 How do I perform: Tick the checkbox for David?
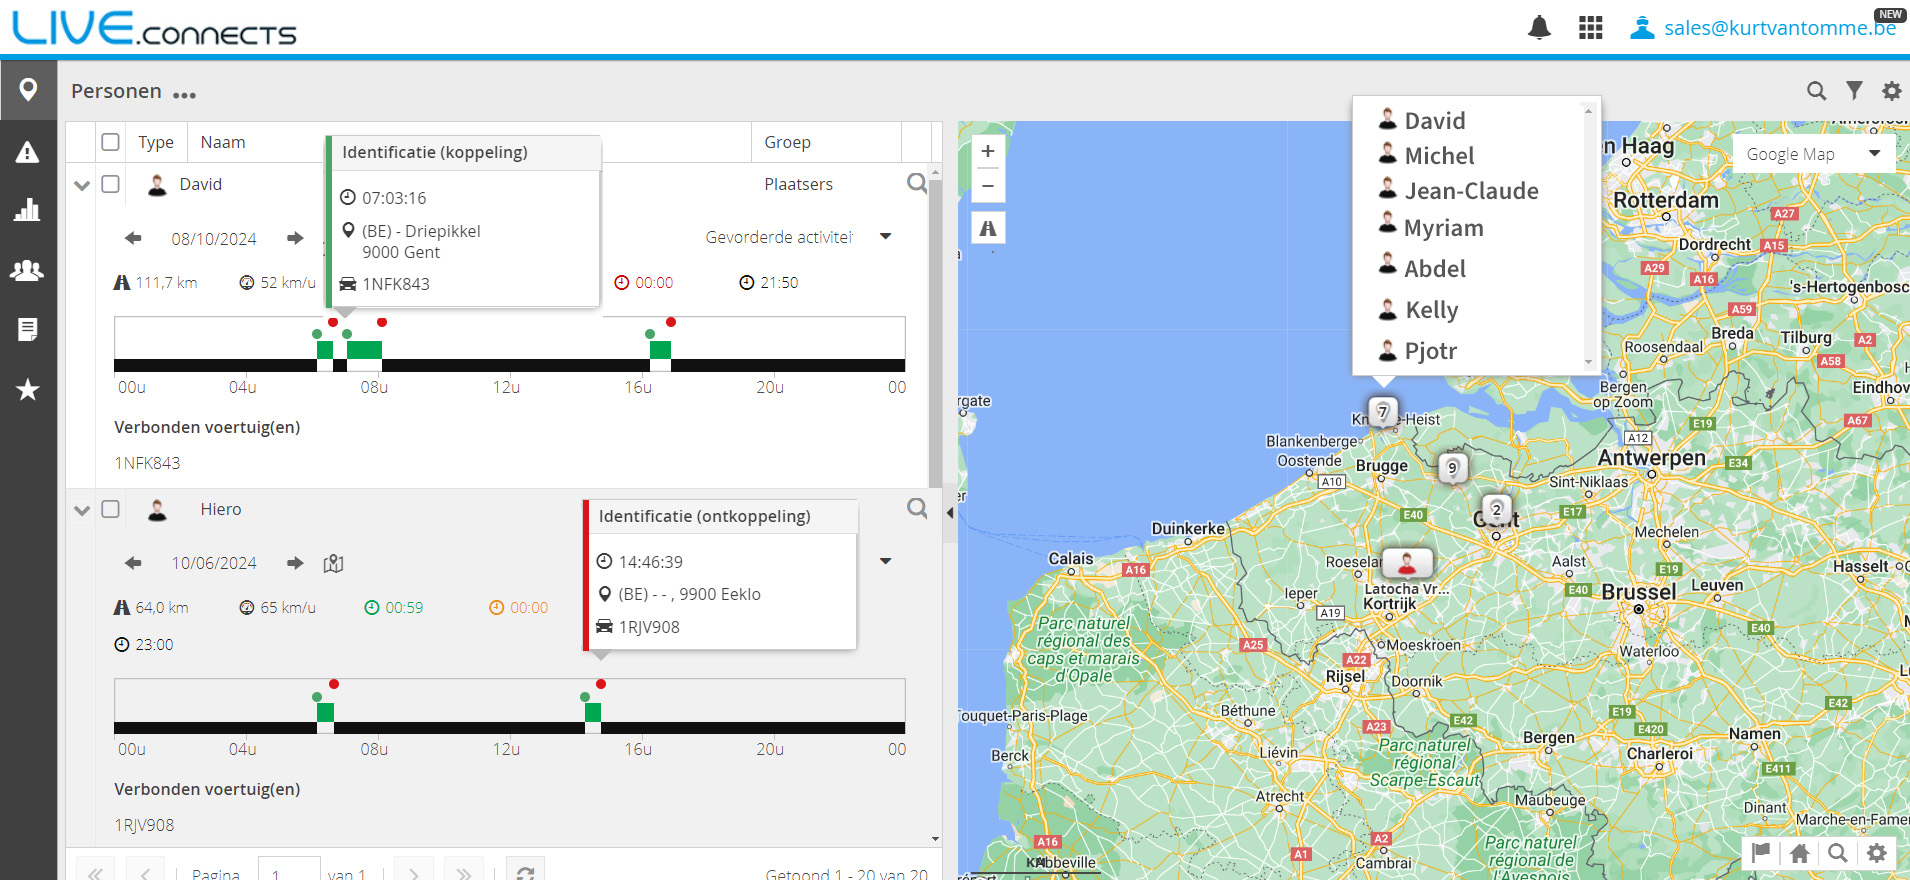coord(111,184)
